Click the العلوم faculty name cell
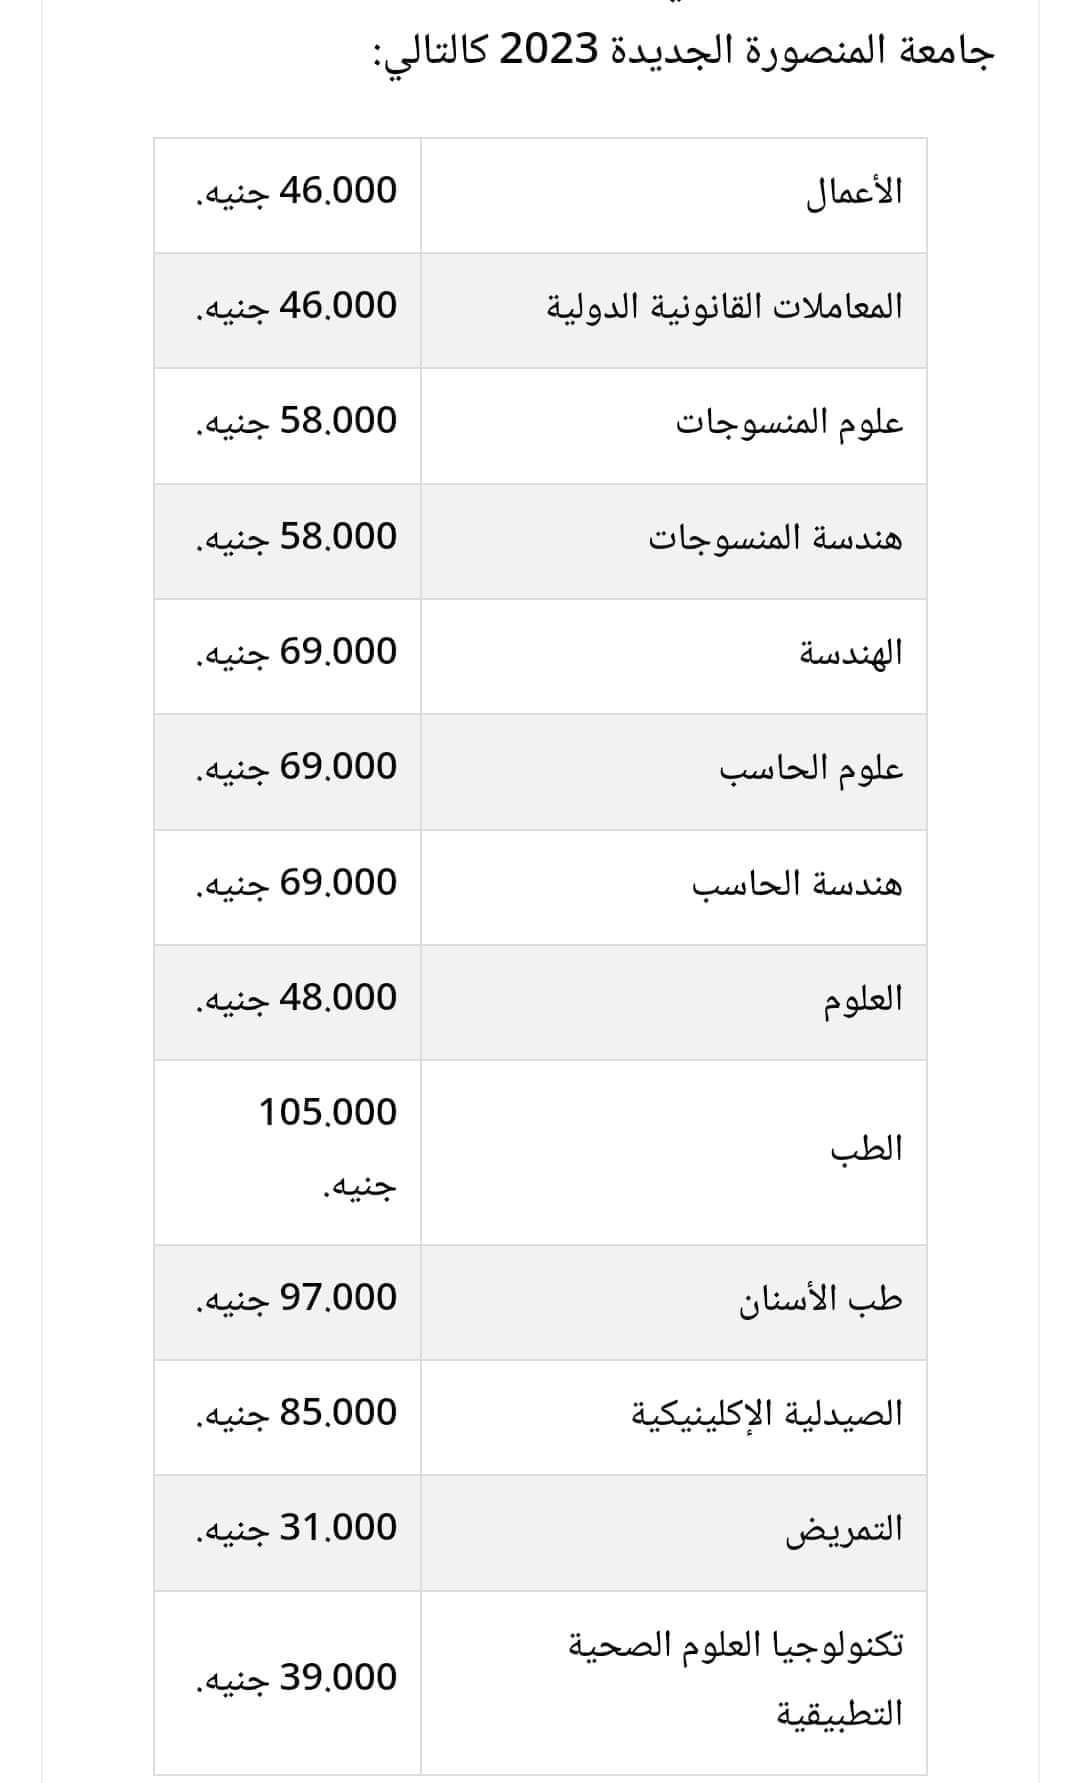The height and width of the screenshot is (1783, 1080). coord(862,1000)
